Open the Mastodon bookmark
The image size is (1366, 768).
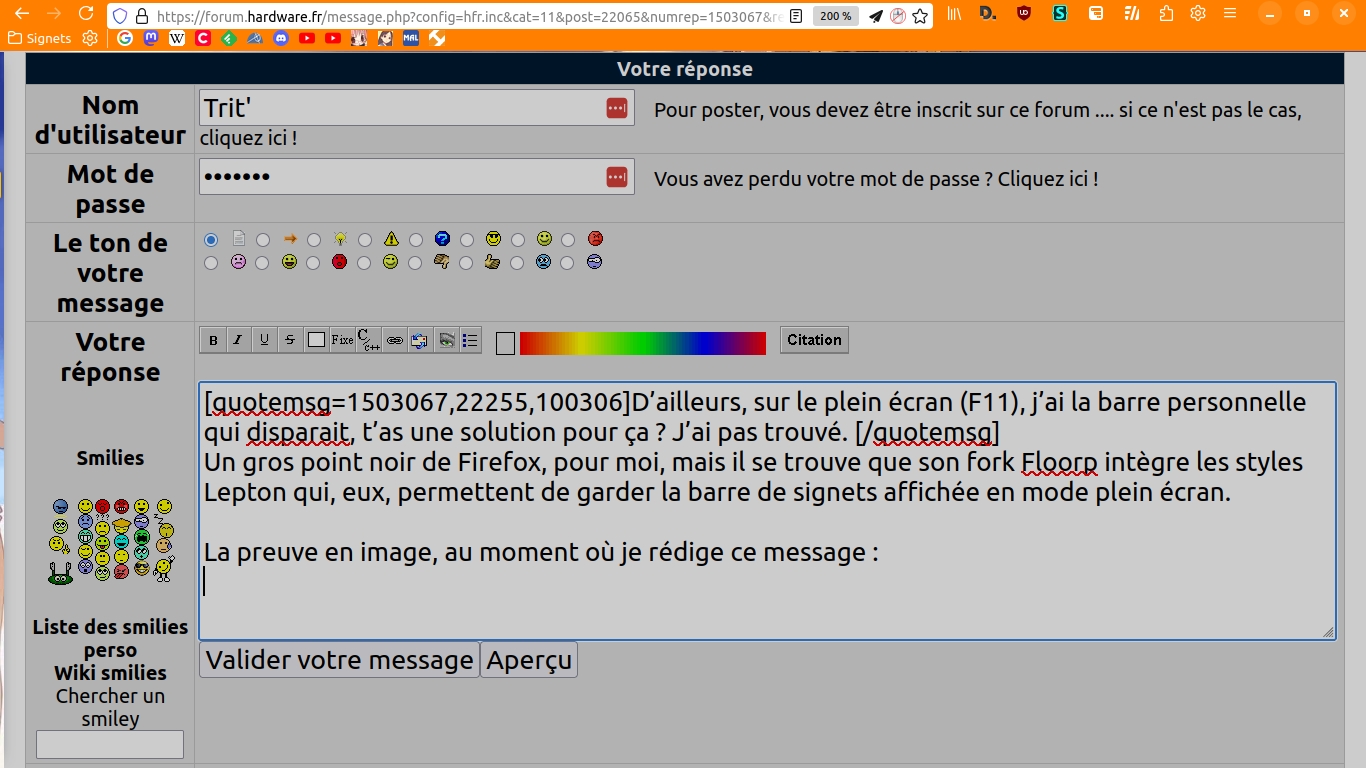(x=151, y=39)
